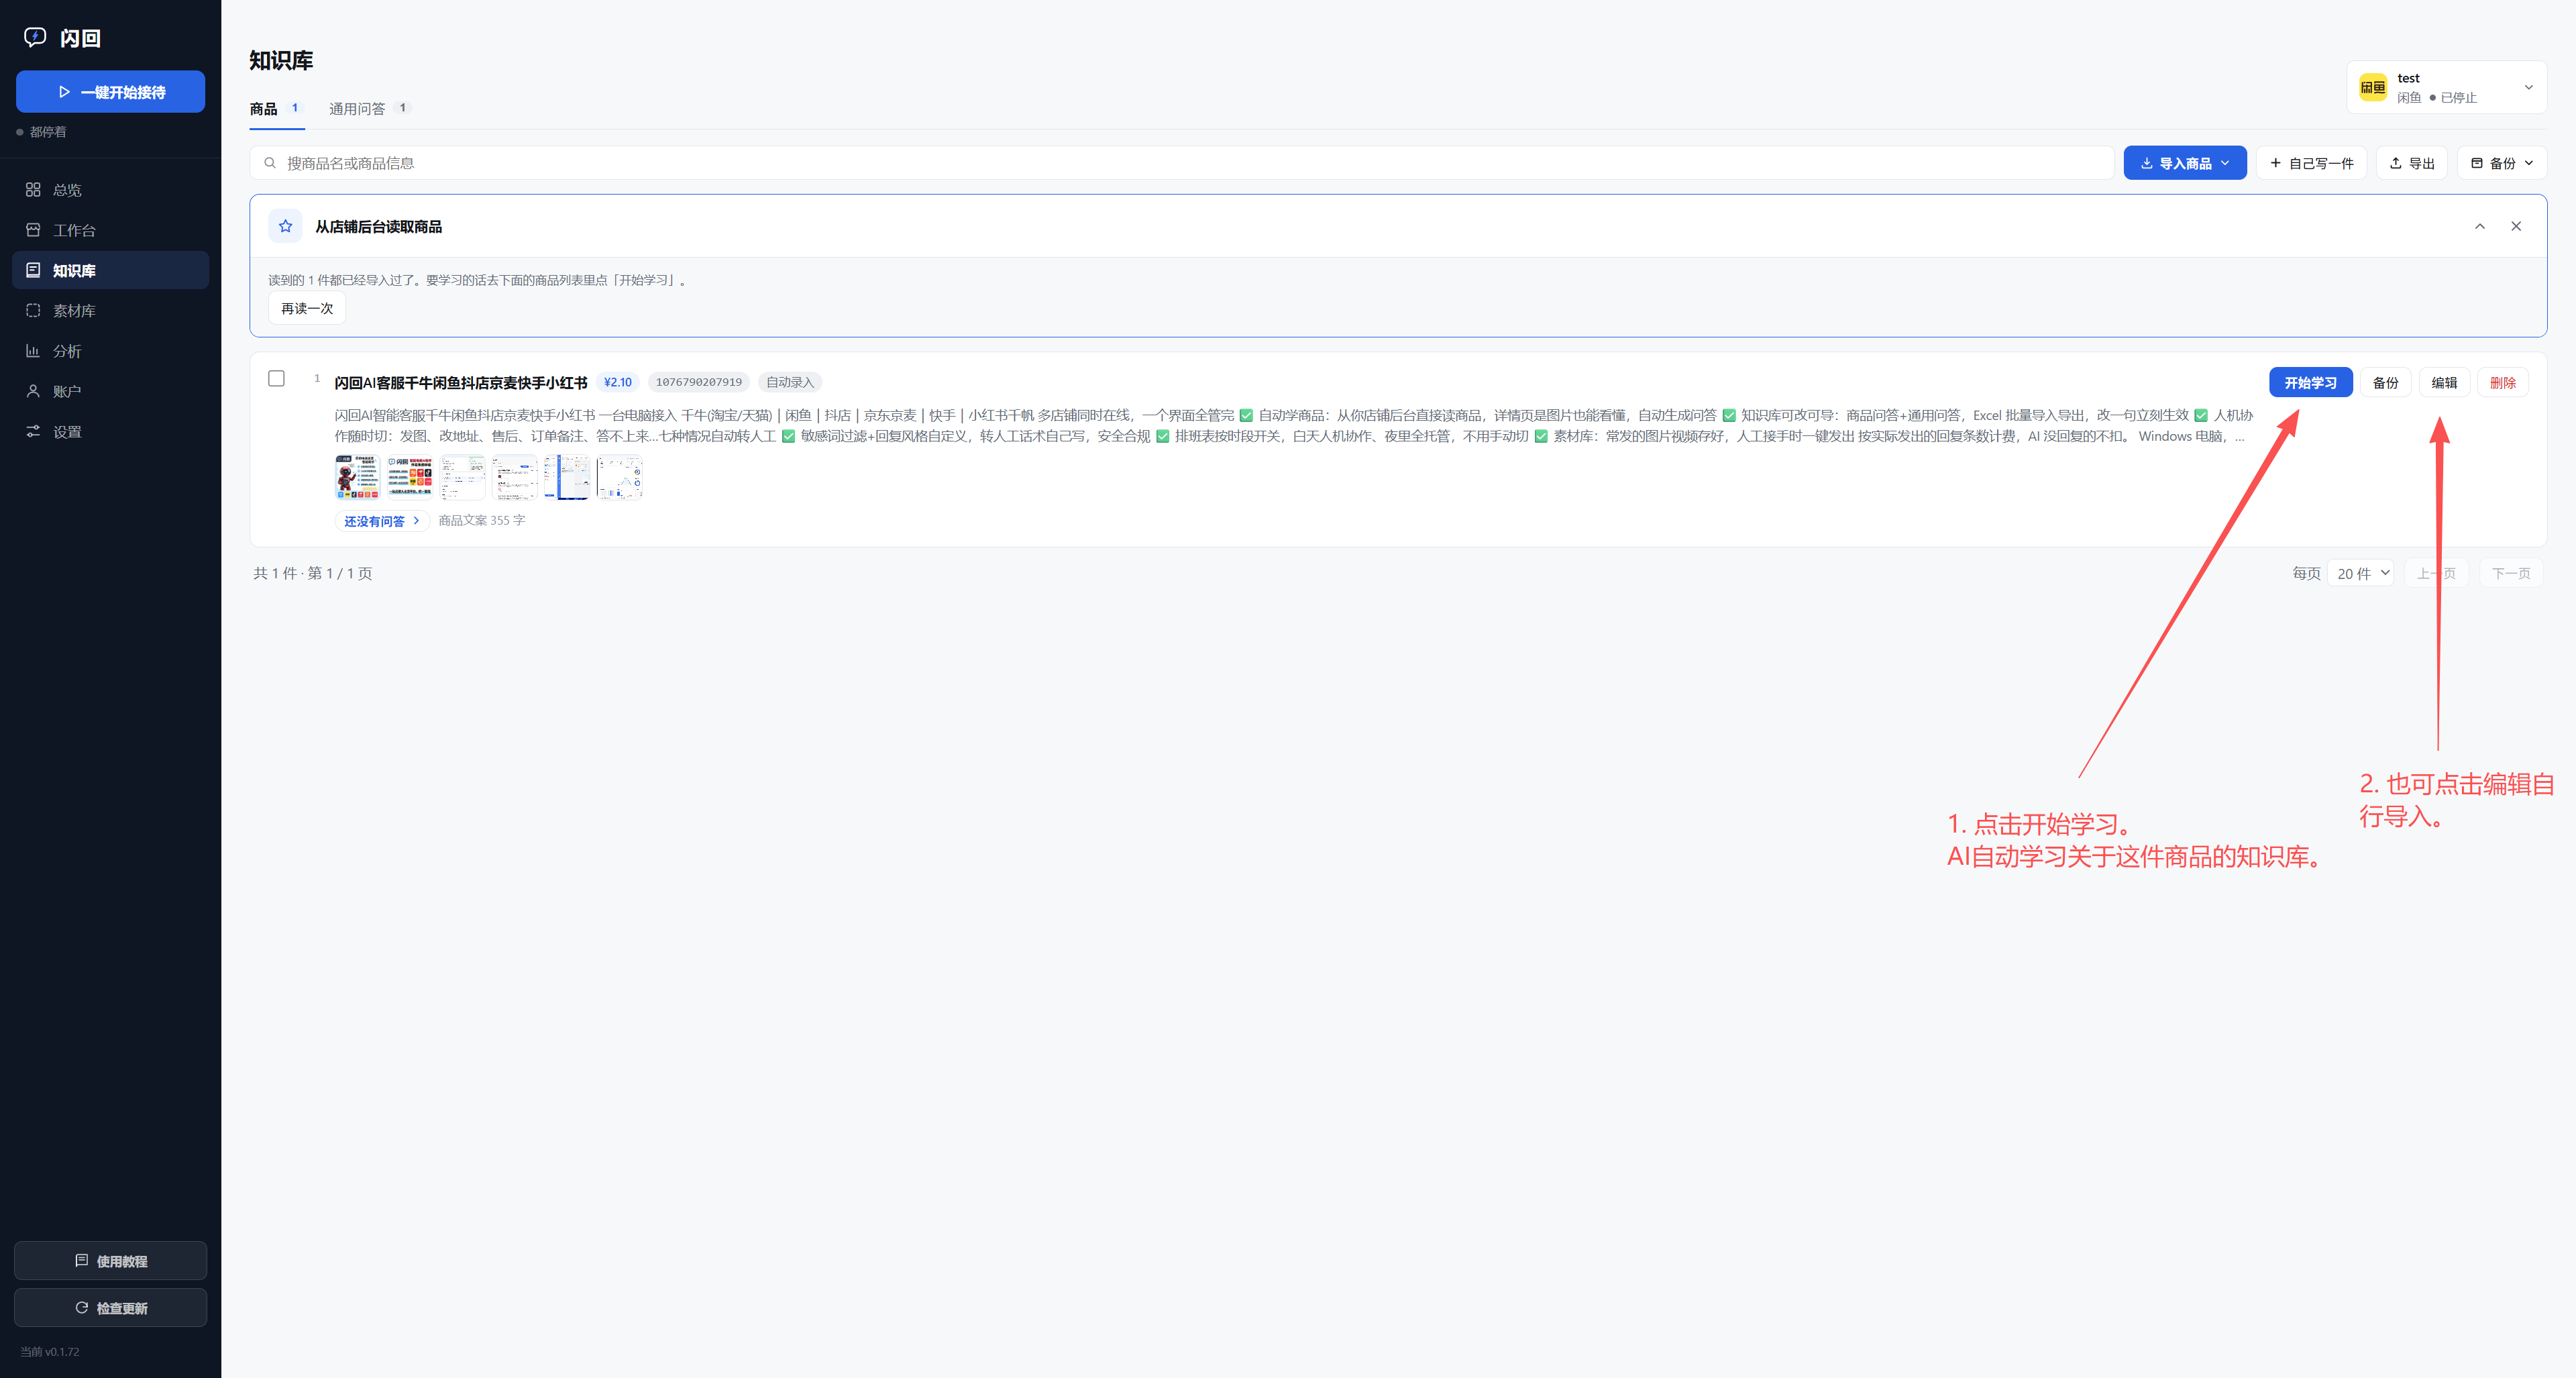The width and height of the screenshot is (2576, 1378).
Task: Open the 素材库 materials sidebar icon
Action: [x=33, y=311]
